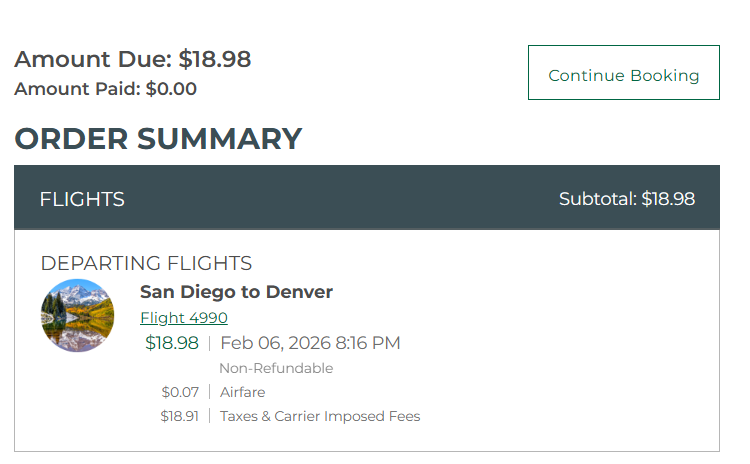Click the Non-Refundable label
750x464 pixels.
click(276, 368)
